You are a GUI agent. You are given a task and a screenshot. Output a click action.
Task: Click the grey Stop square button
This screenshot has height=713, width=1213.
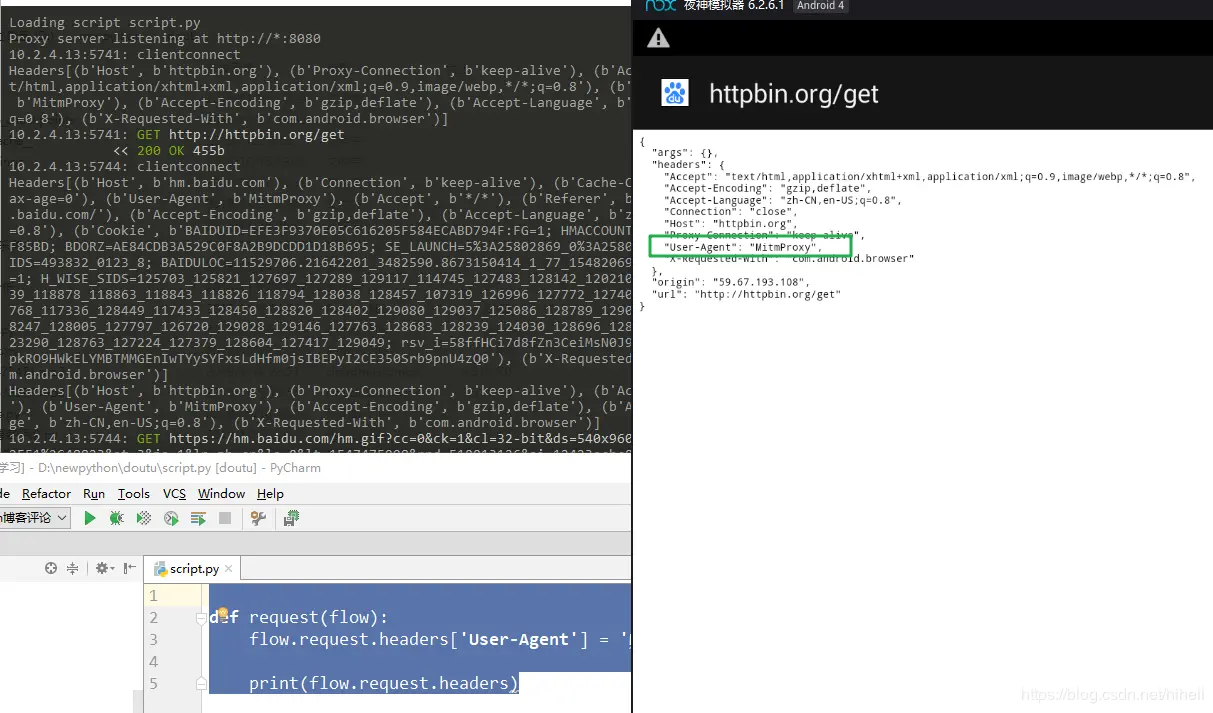point(225,518)
